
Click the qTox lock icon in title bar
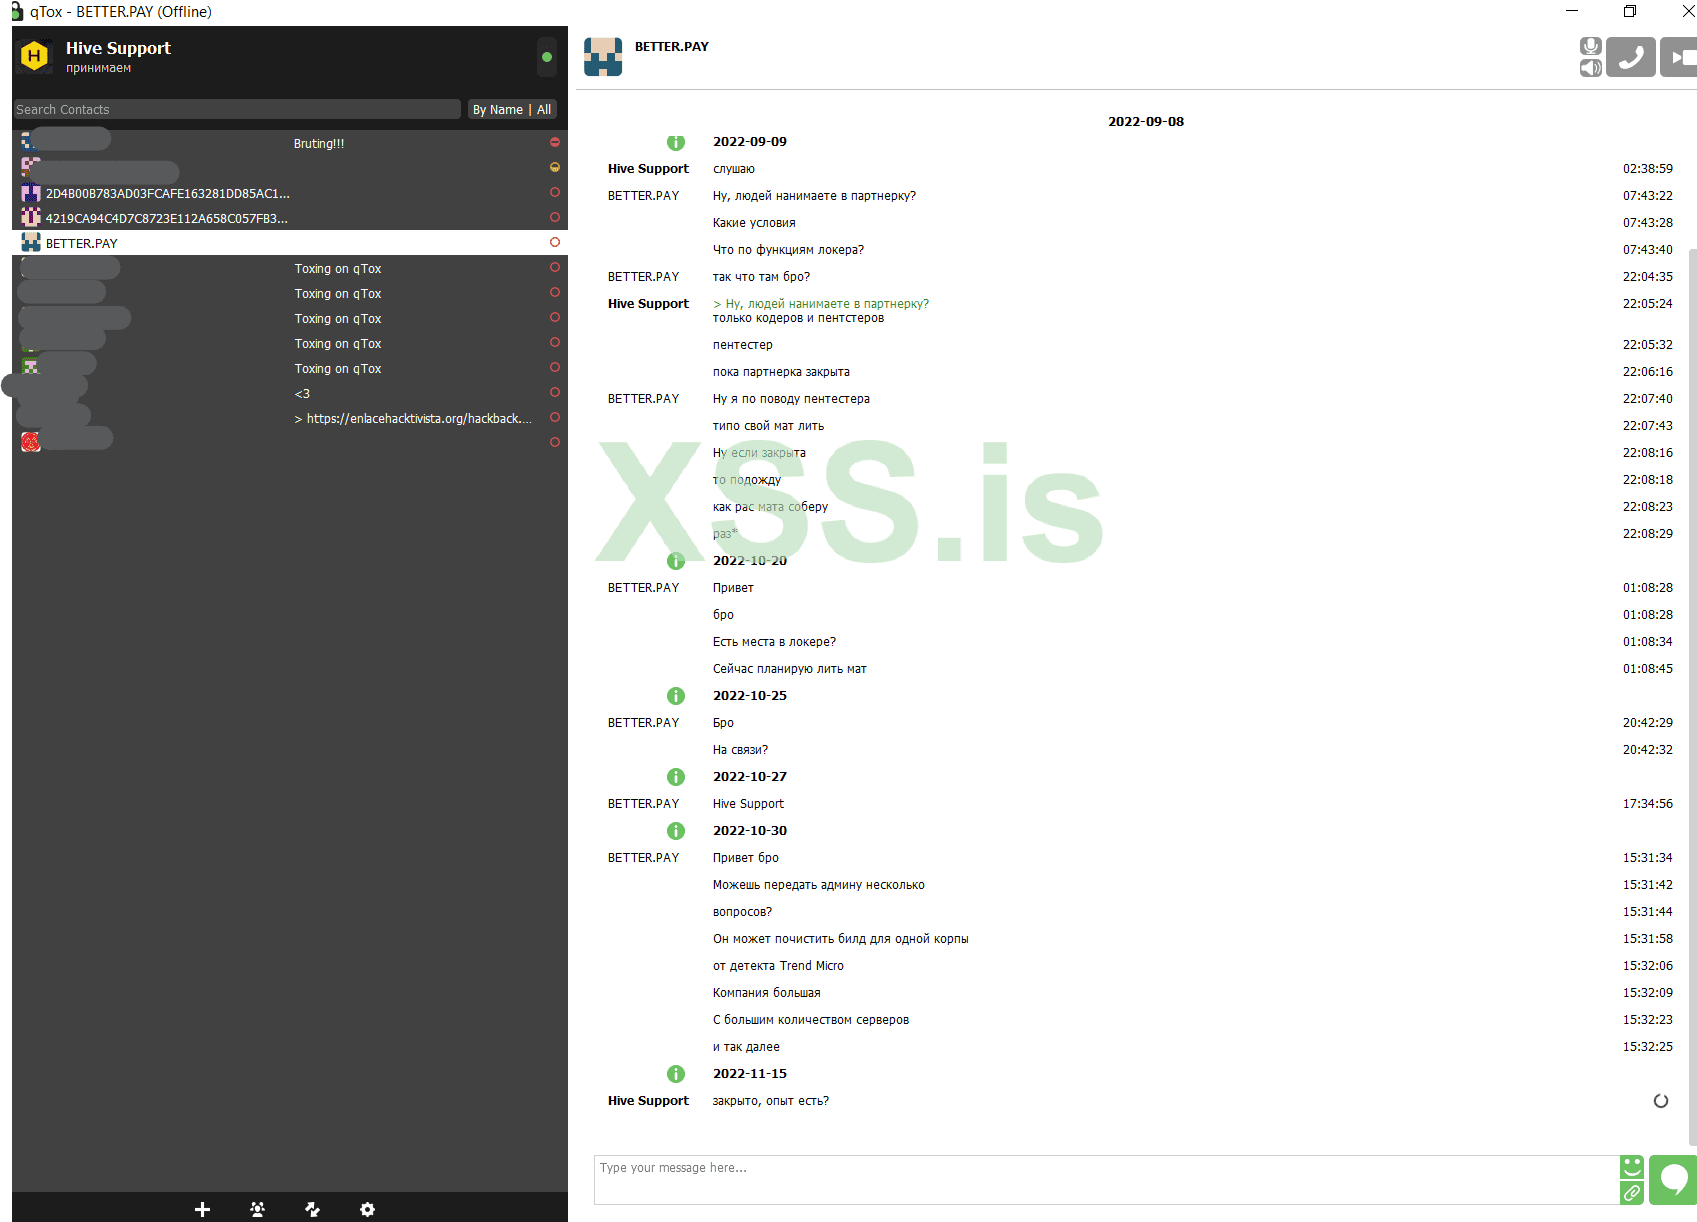coord(16,11)
